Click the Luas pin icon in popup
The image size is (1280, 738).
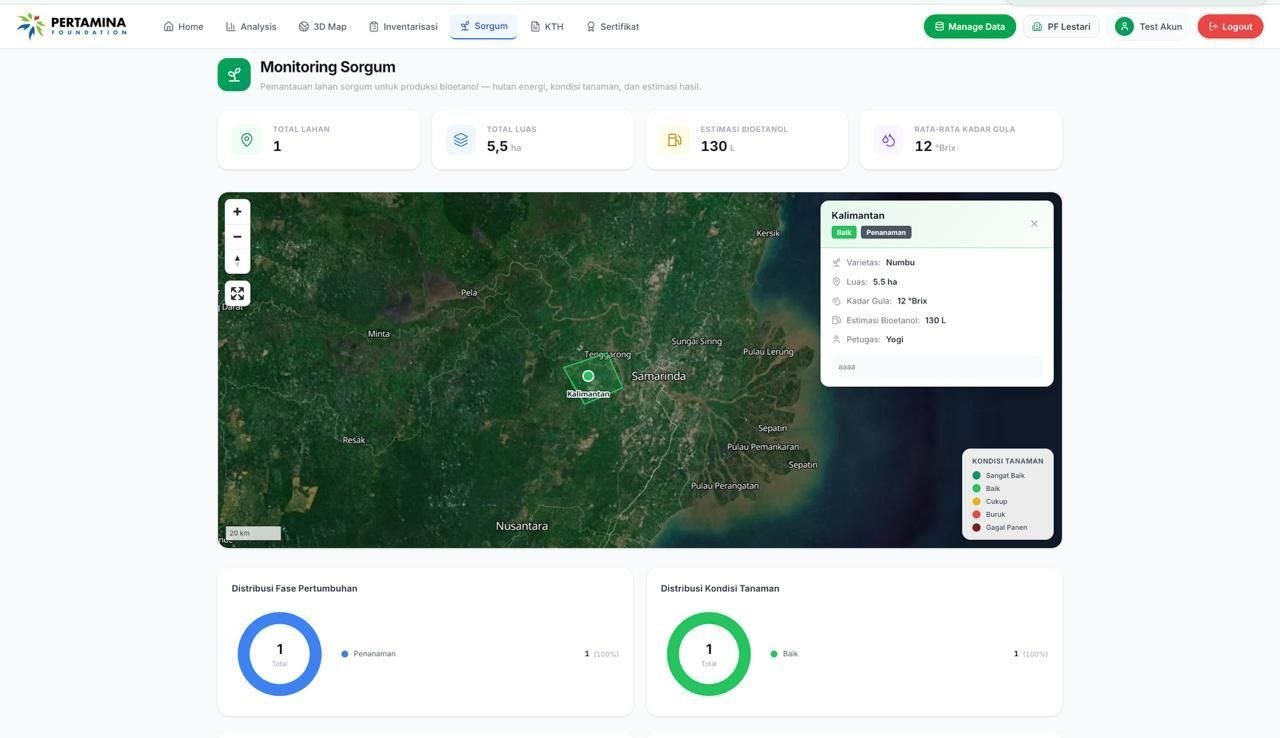tap(836, 282)
